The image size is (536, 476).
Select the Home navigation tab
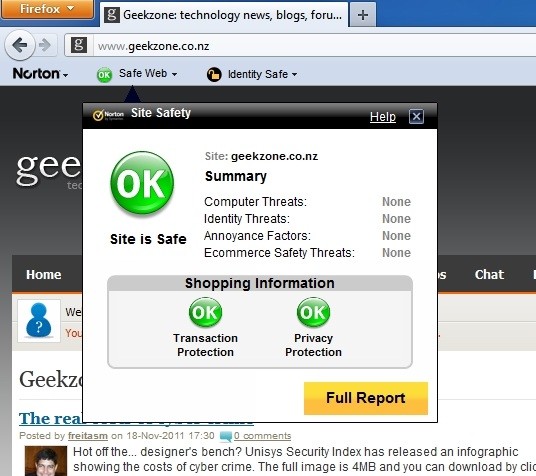coord(44,275)
